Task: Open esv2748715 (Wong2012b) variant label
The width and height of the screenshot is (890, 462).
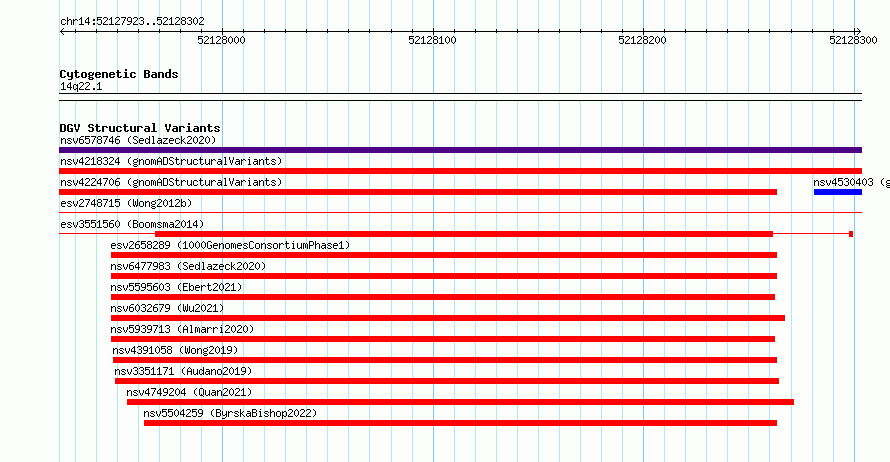Action: 126,203
